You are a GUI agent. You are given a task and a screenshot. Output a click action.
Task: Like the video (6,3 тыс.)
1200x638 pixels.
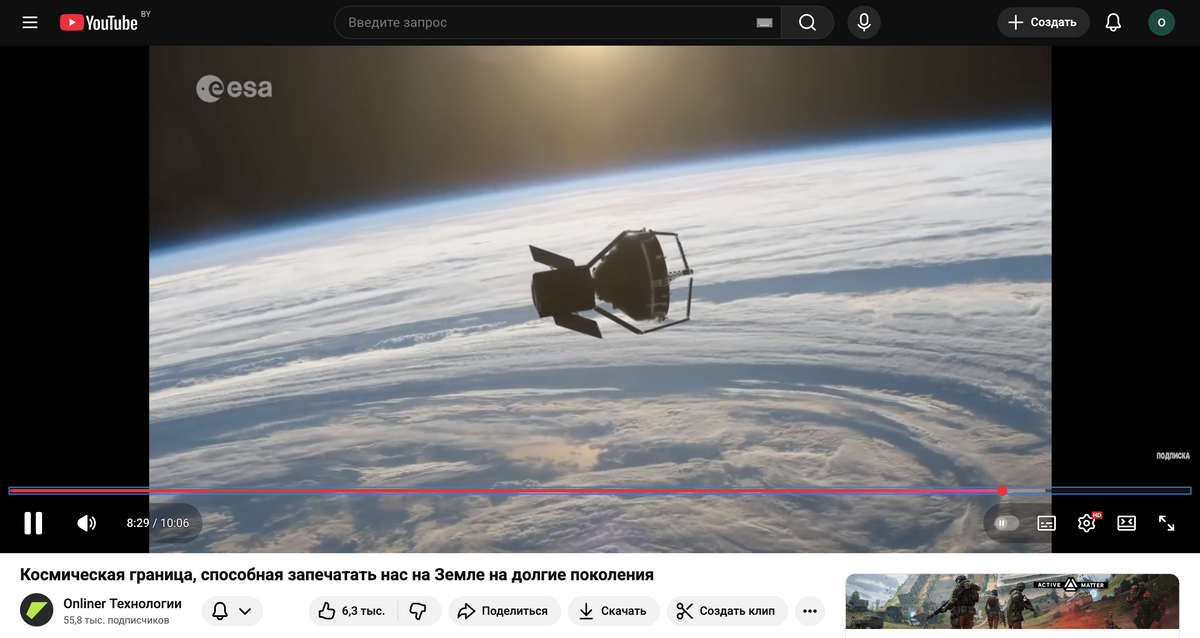(x=353, y=611)
